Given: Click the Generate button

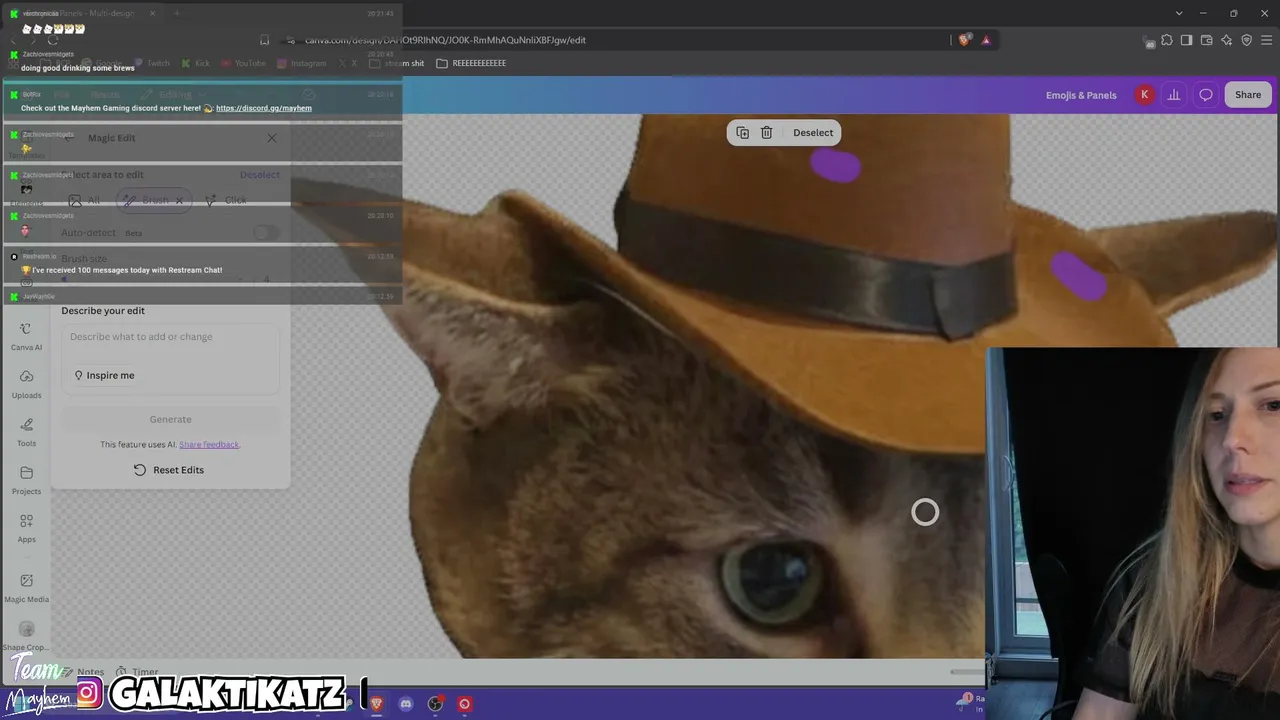Looking at the screenshot, I should coord(170,420).
